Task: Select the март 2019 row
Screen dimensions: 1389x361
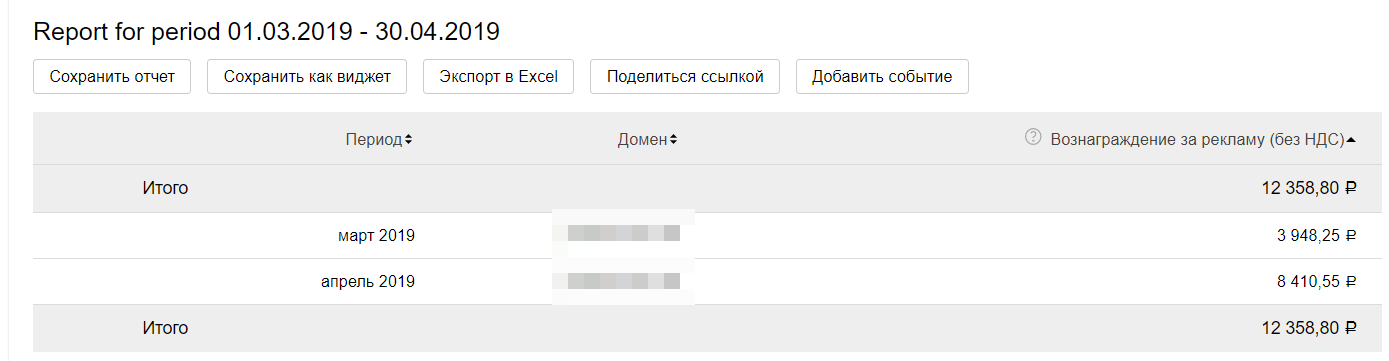Action: pyautogui.click(x=695, y=236)
